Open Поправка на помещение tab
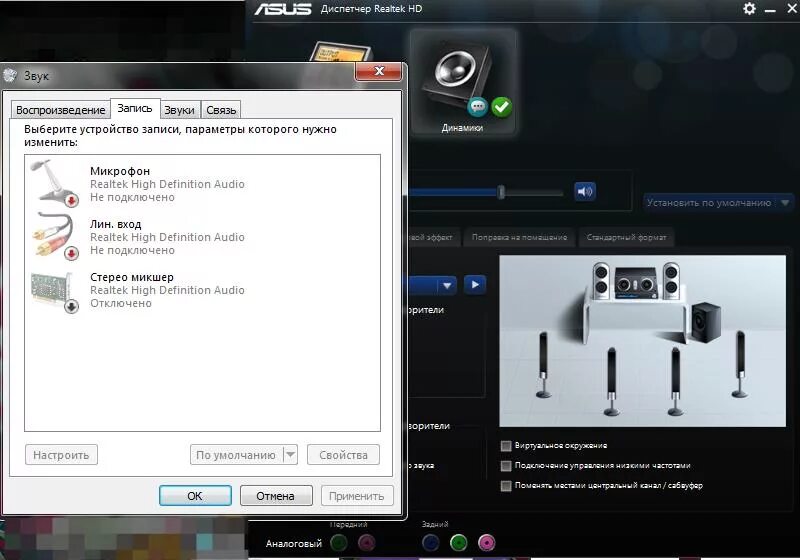 tap(519, 237)
